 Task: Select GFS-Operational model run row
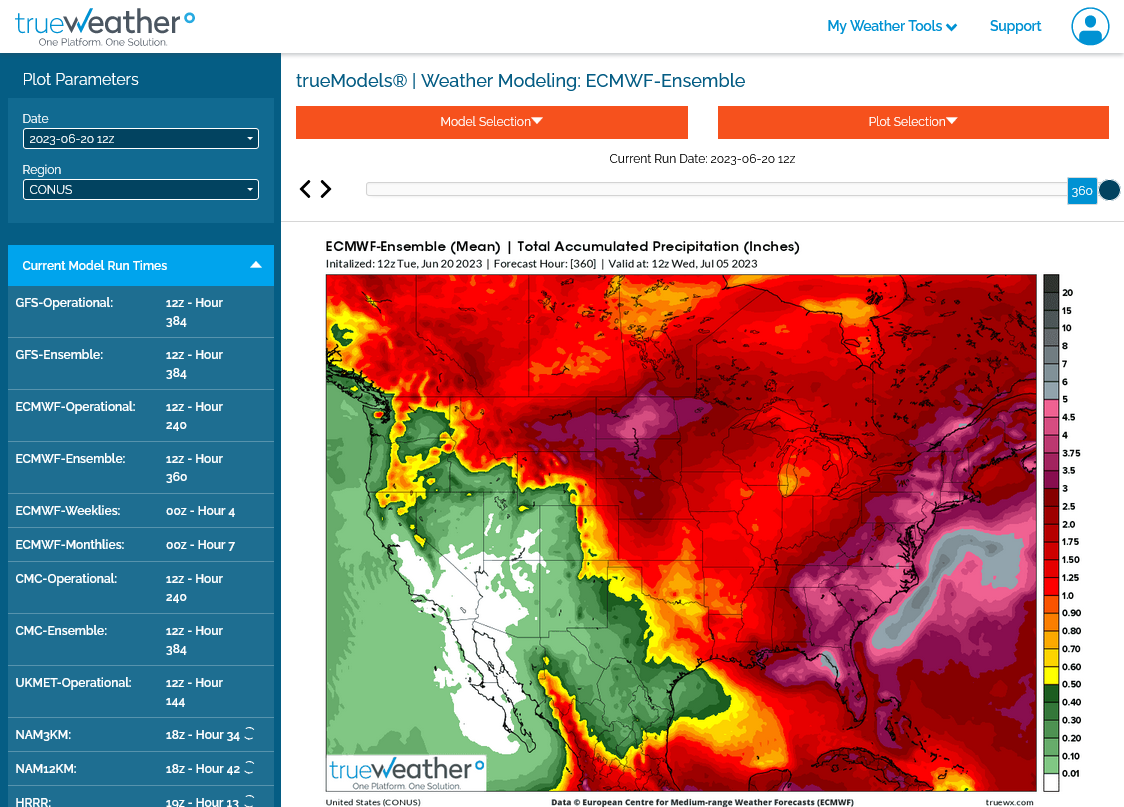tap(140, 312)
